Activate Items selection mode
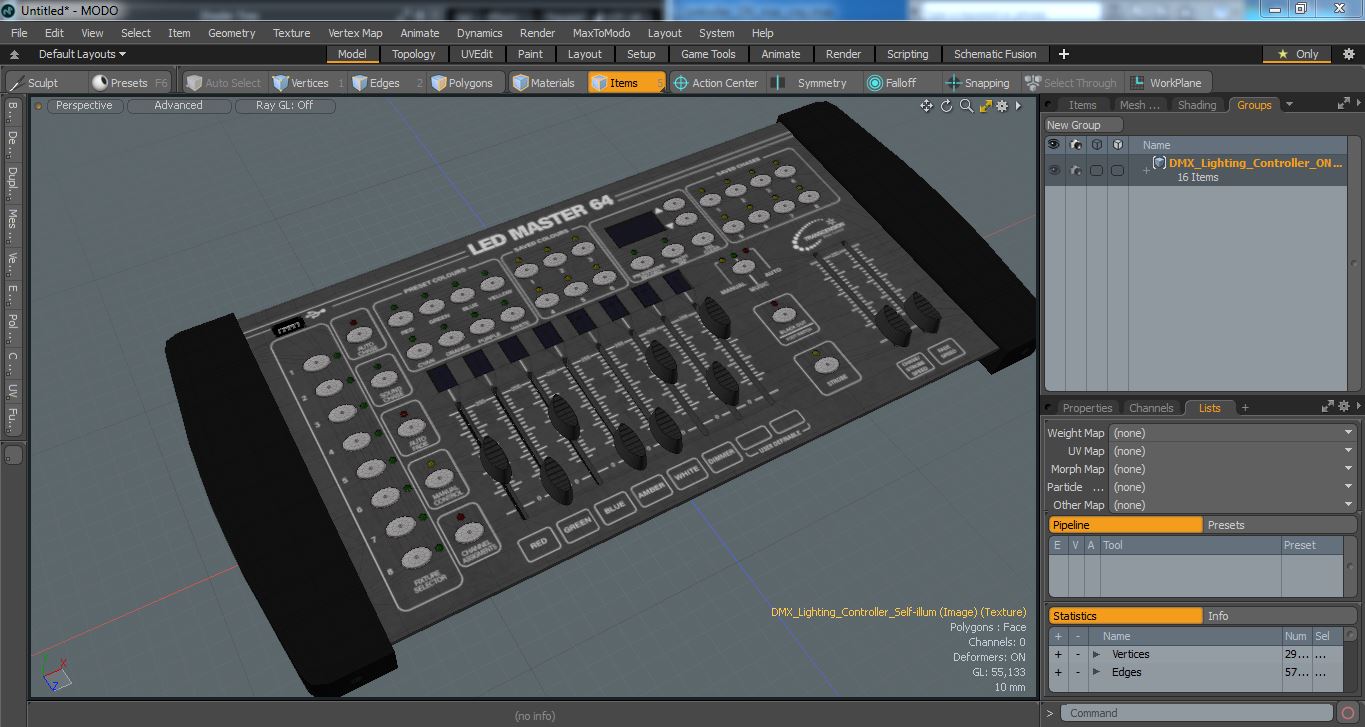Image resolution: width=1365 pixels, height=727 pixels. coord(626,83)
